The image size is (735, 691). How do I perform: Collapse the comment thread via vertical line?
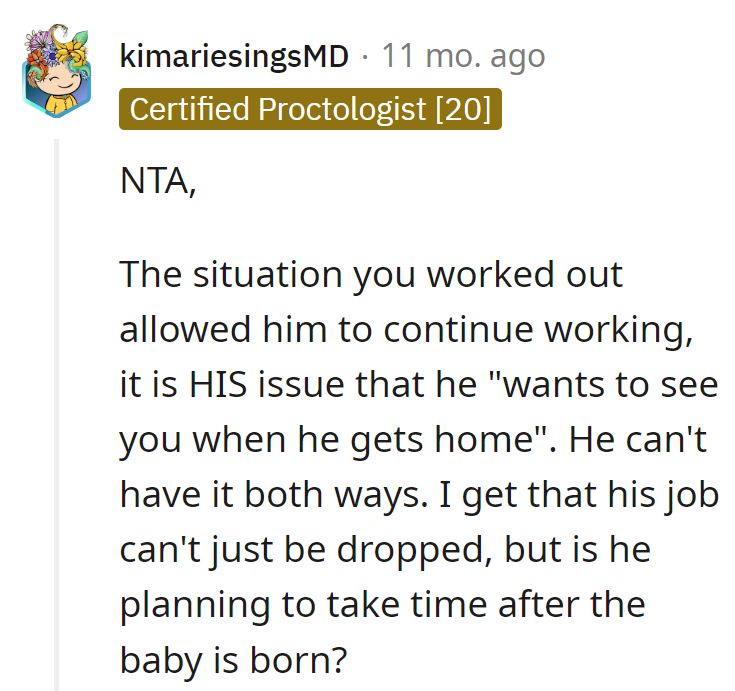tap(57, 415)
